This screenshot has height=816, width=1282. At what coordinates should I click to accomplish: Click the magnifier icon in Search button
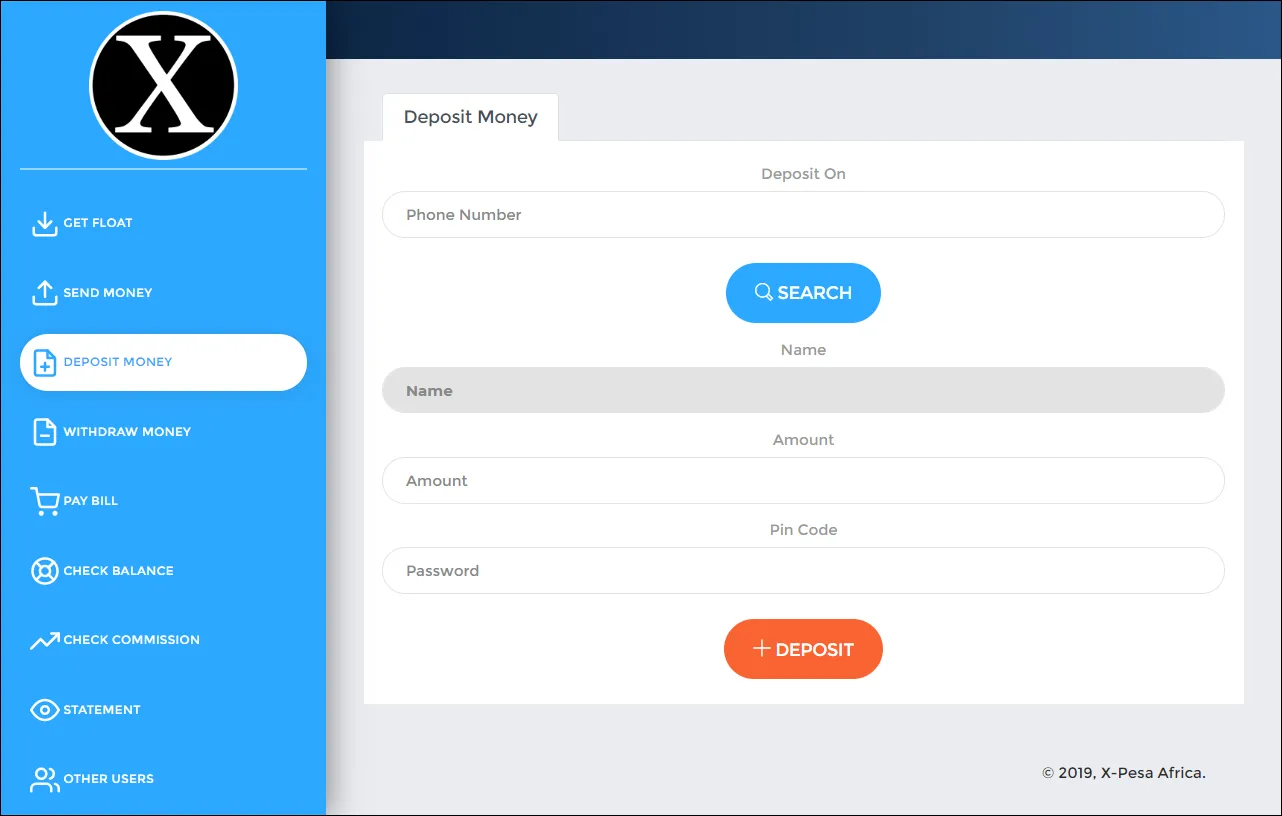coord(763,292)
